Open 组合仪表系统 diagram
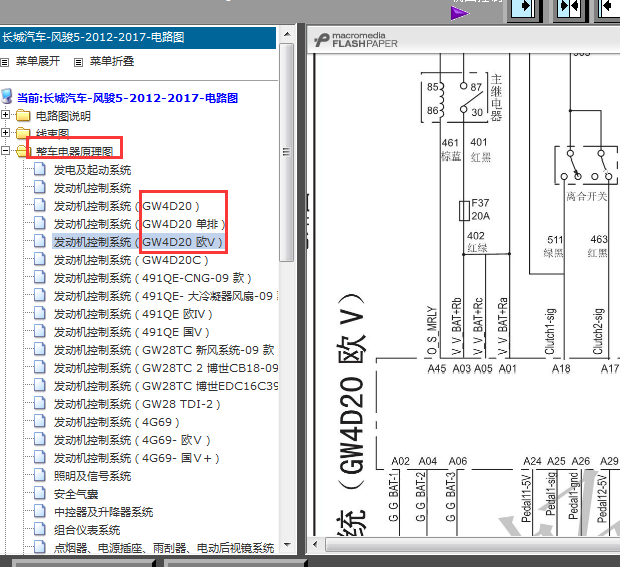 [87, 530]
